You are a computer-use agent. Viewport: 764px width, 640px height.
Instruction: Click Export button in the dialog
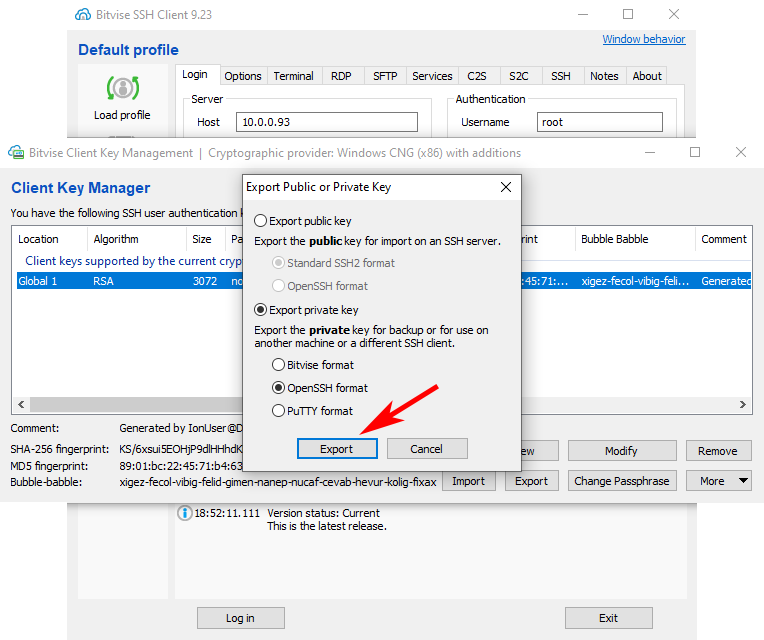point(337,449)
